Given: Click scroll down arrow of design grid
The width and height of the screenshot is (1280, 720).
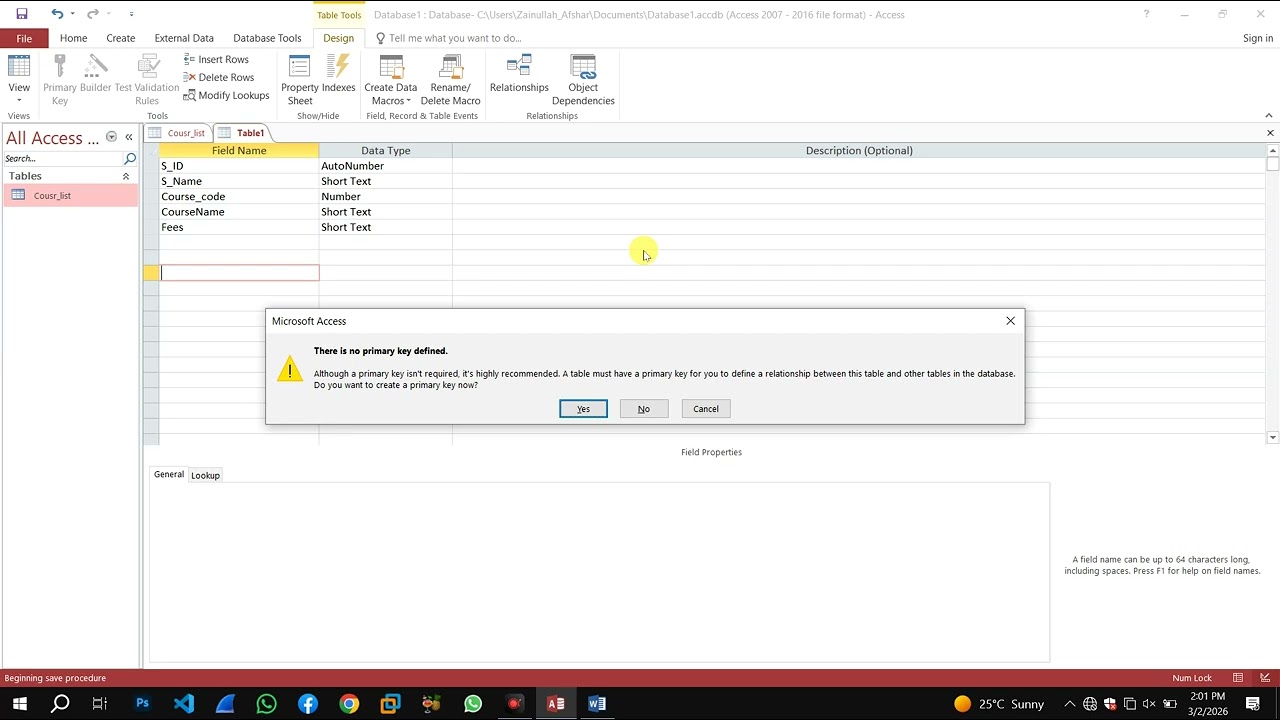Looking at the screenshot, I should [x=1272, y=437].
